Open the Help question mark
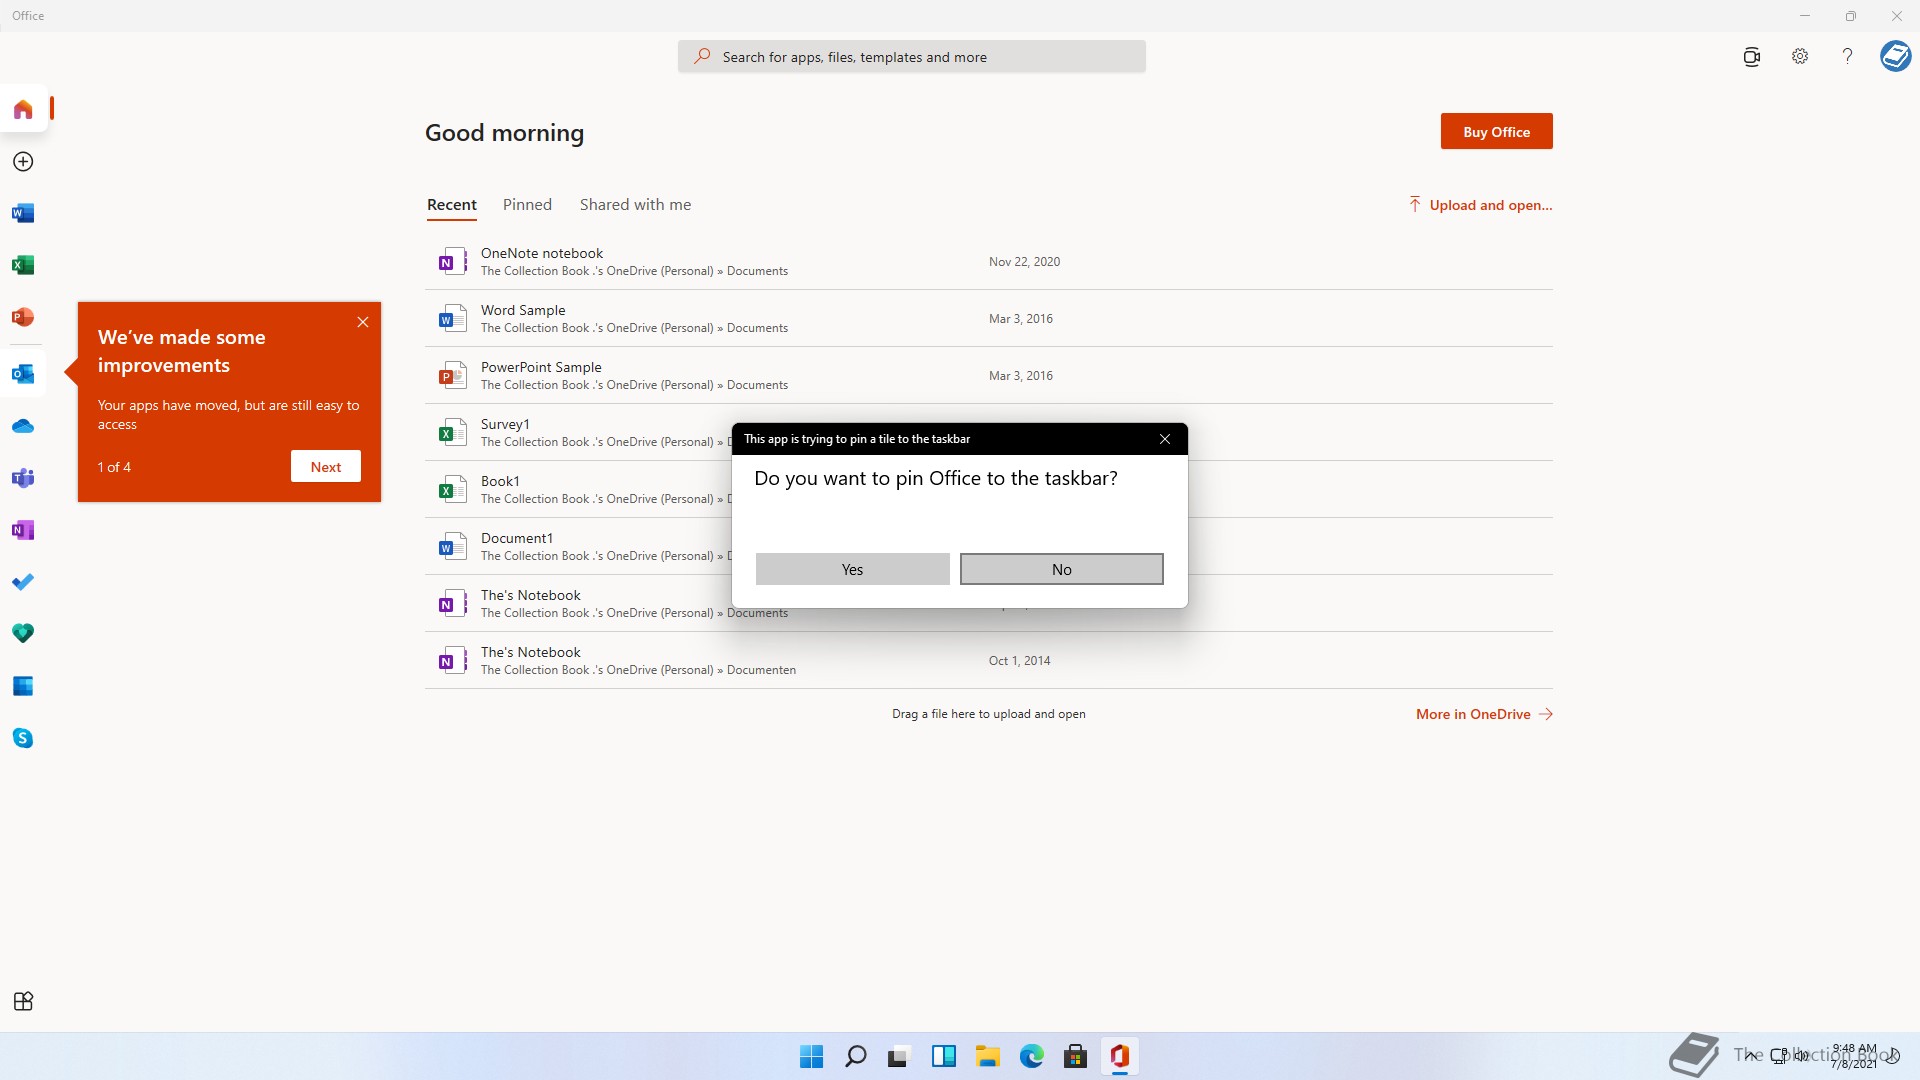The width and height of the screenshot is (1920, 1080). (x=1847, y=57)
